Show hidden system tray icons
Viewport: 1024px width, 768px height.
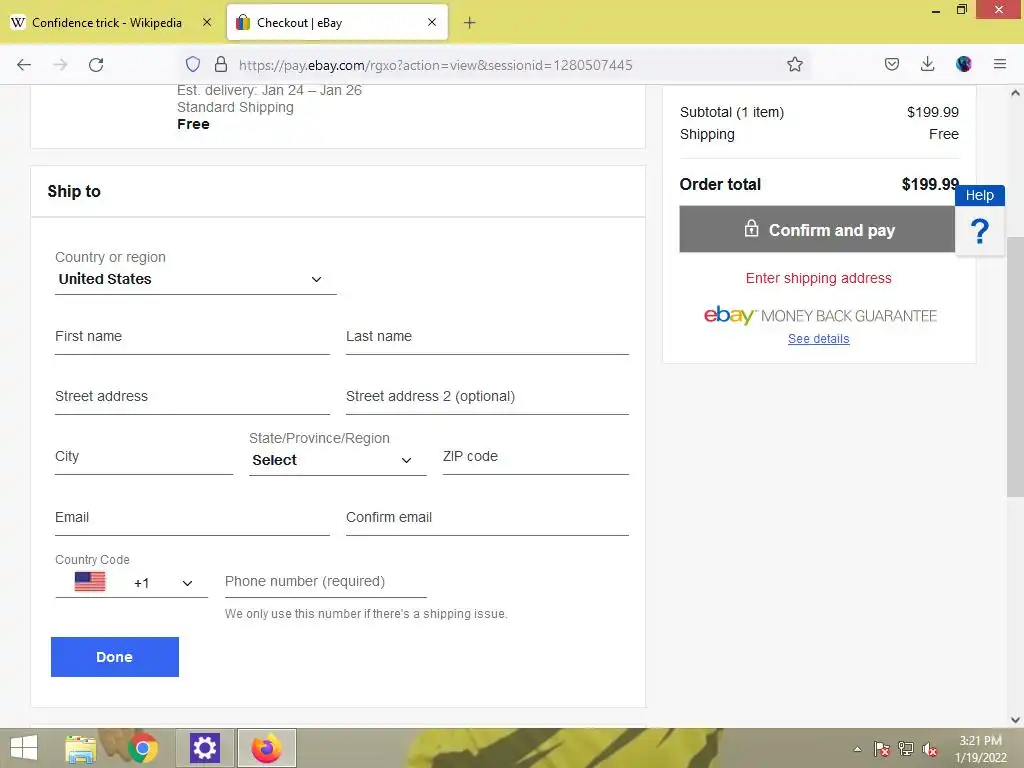[857, 749]
